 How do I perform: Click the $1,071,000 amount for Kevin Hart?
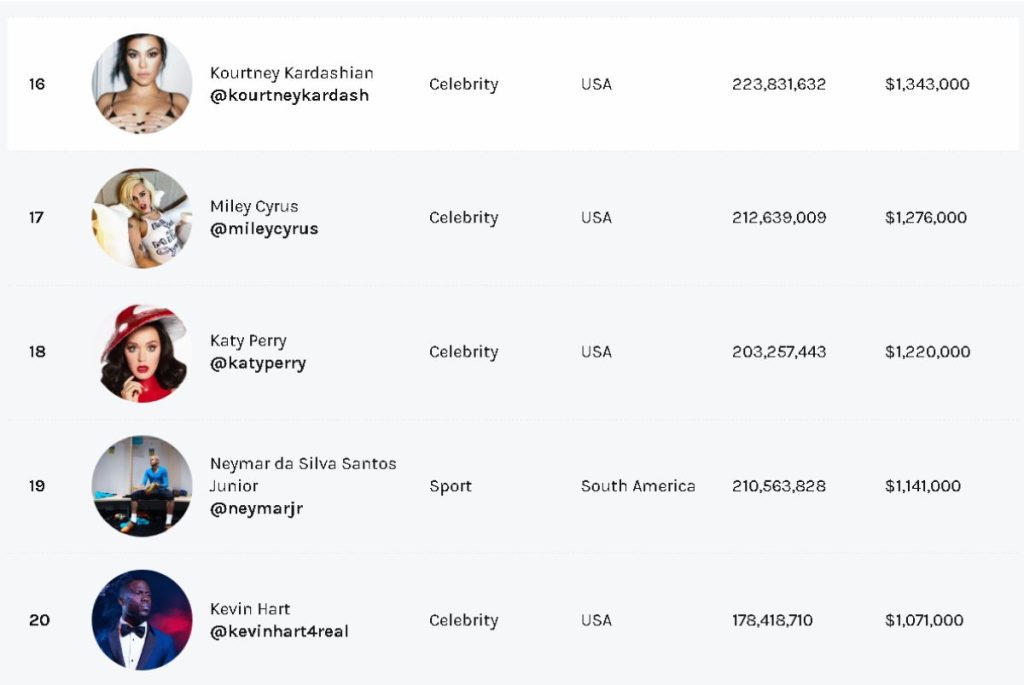(924, 620)
